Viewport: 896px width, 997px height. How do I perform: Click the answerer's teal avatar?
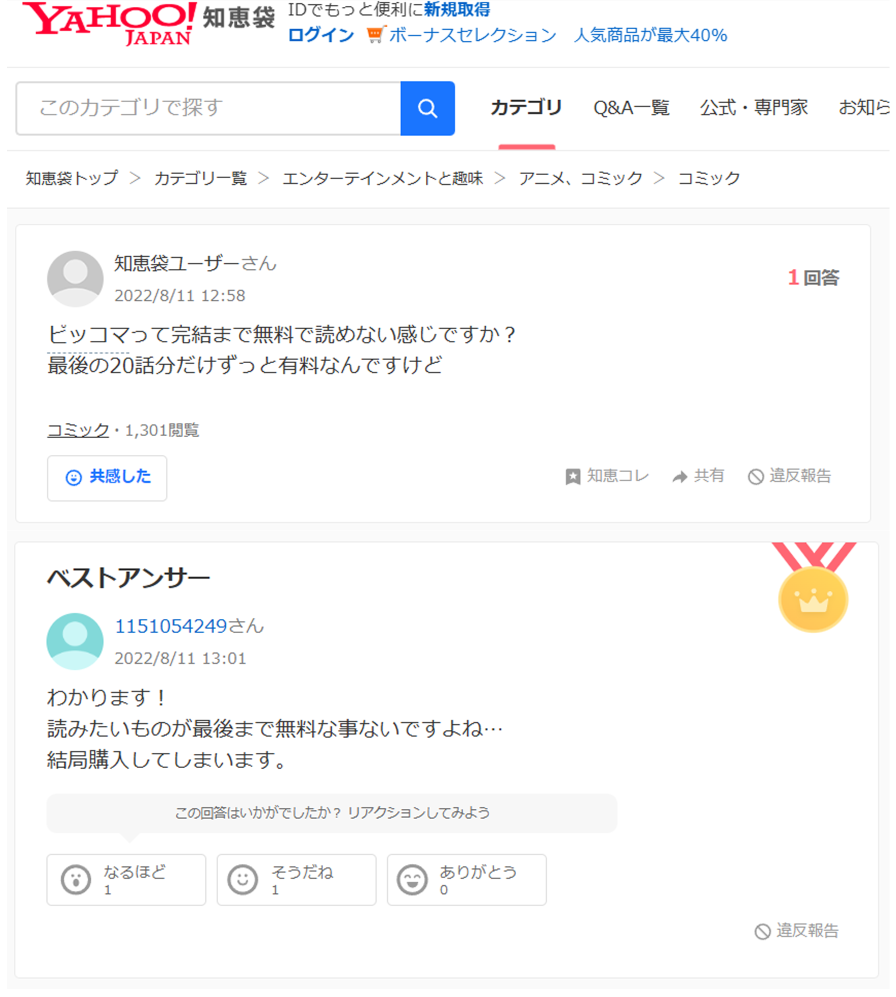[x=75, y=641]
